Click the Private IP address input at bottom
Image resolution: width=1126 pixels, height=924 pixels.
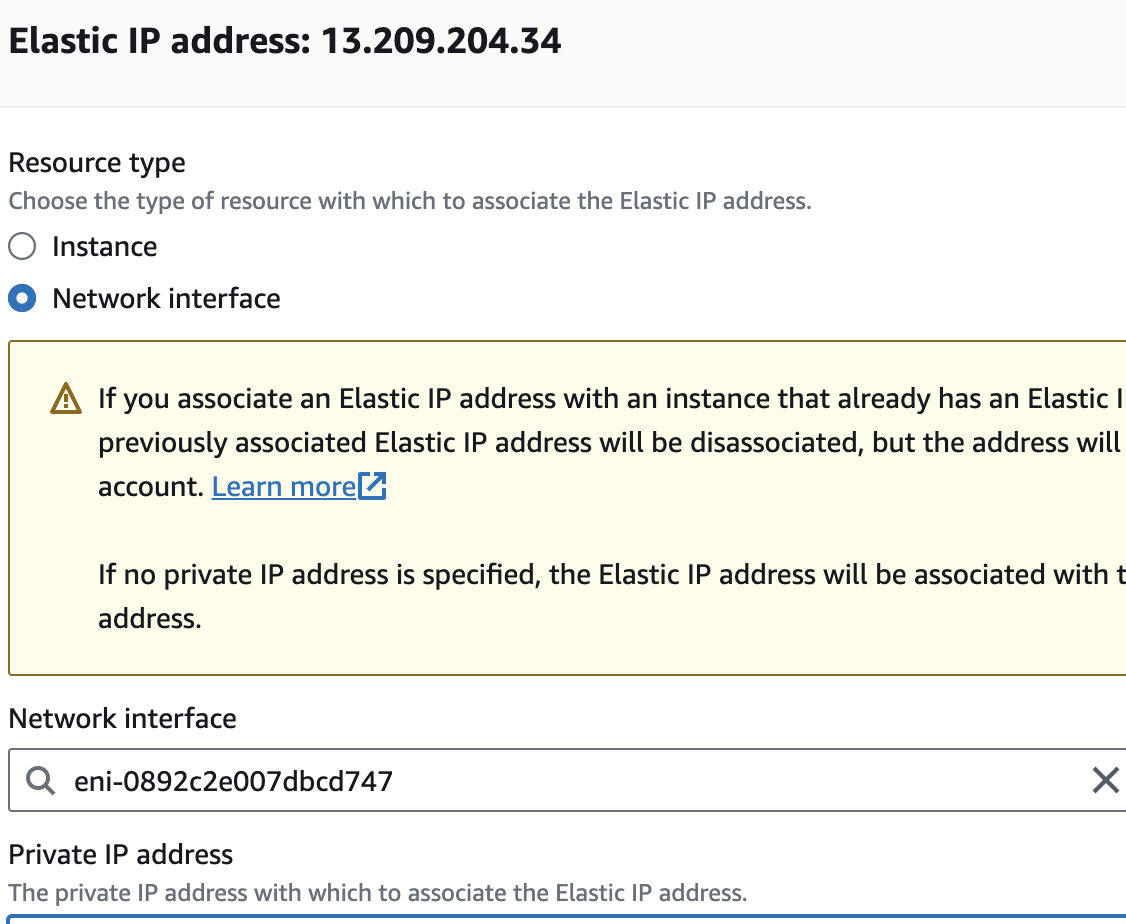560,918
